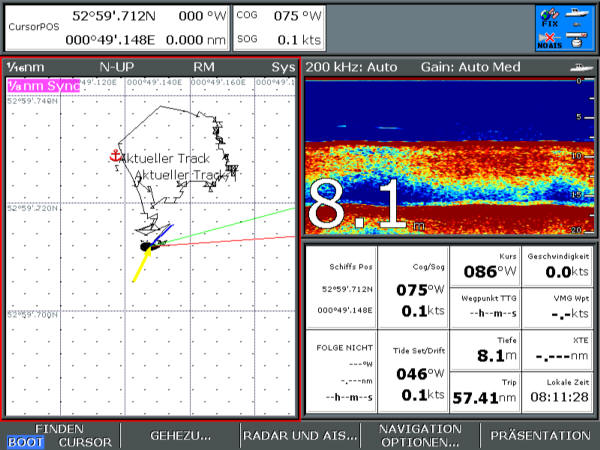Toggle the ⅛ nm Sync indicator

coord(42,85)
